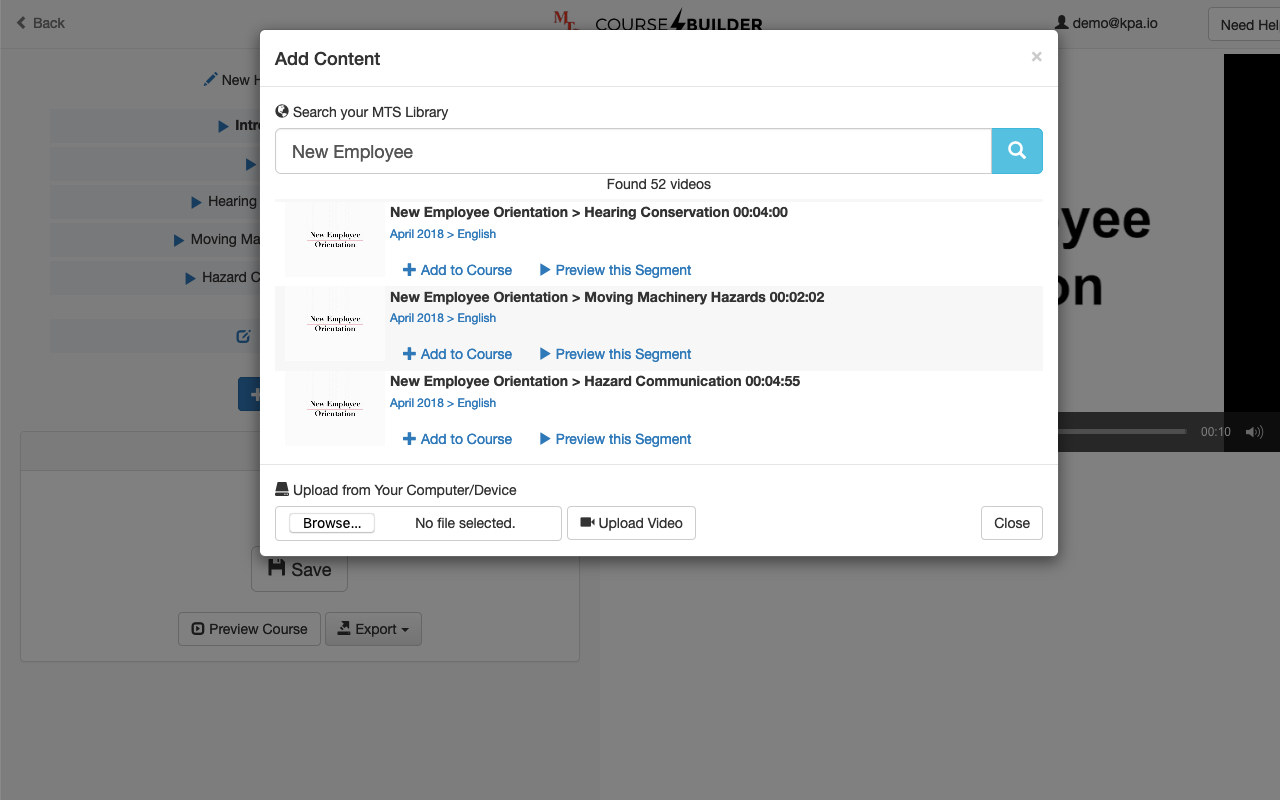Close the Add Content dialog with the X
Screen dimensions: 1280x800
click(1036, 57)
